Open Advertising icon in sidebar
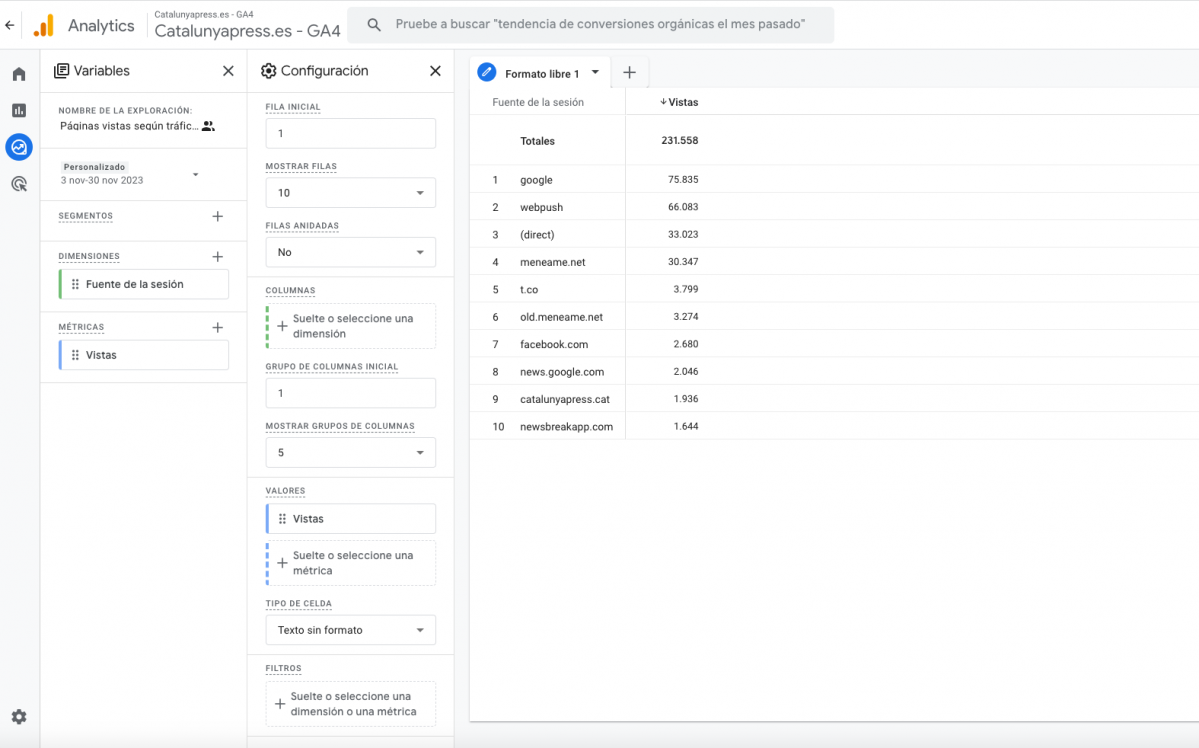The height and width of the screenshot is (748, 1199). [19, 184]
